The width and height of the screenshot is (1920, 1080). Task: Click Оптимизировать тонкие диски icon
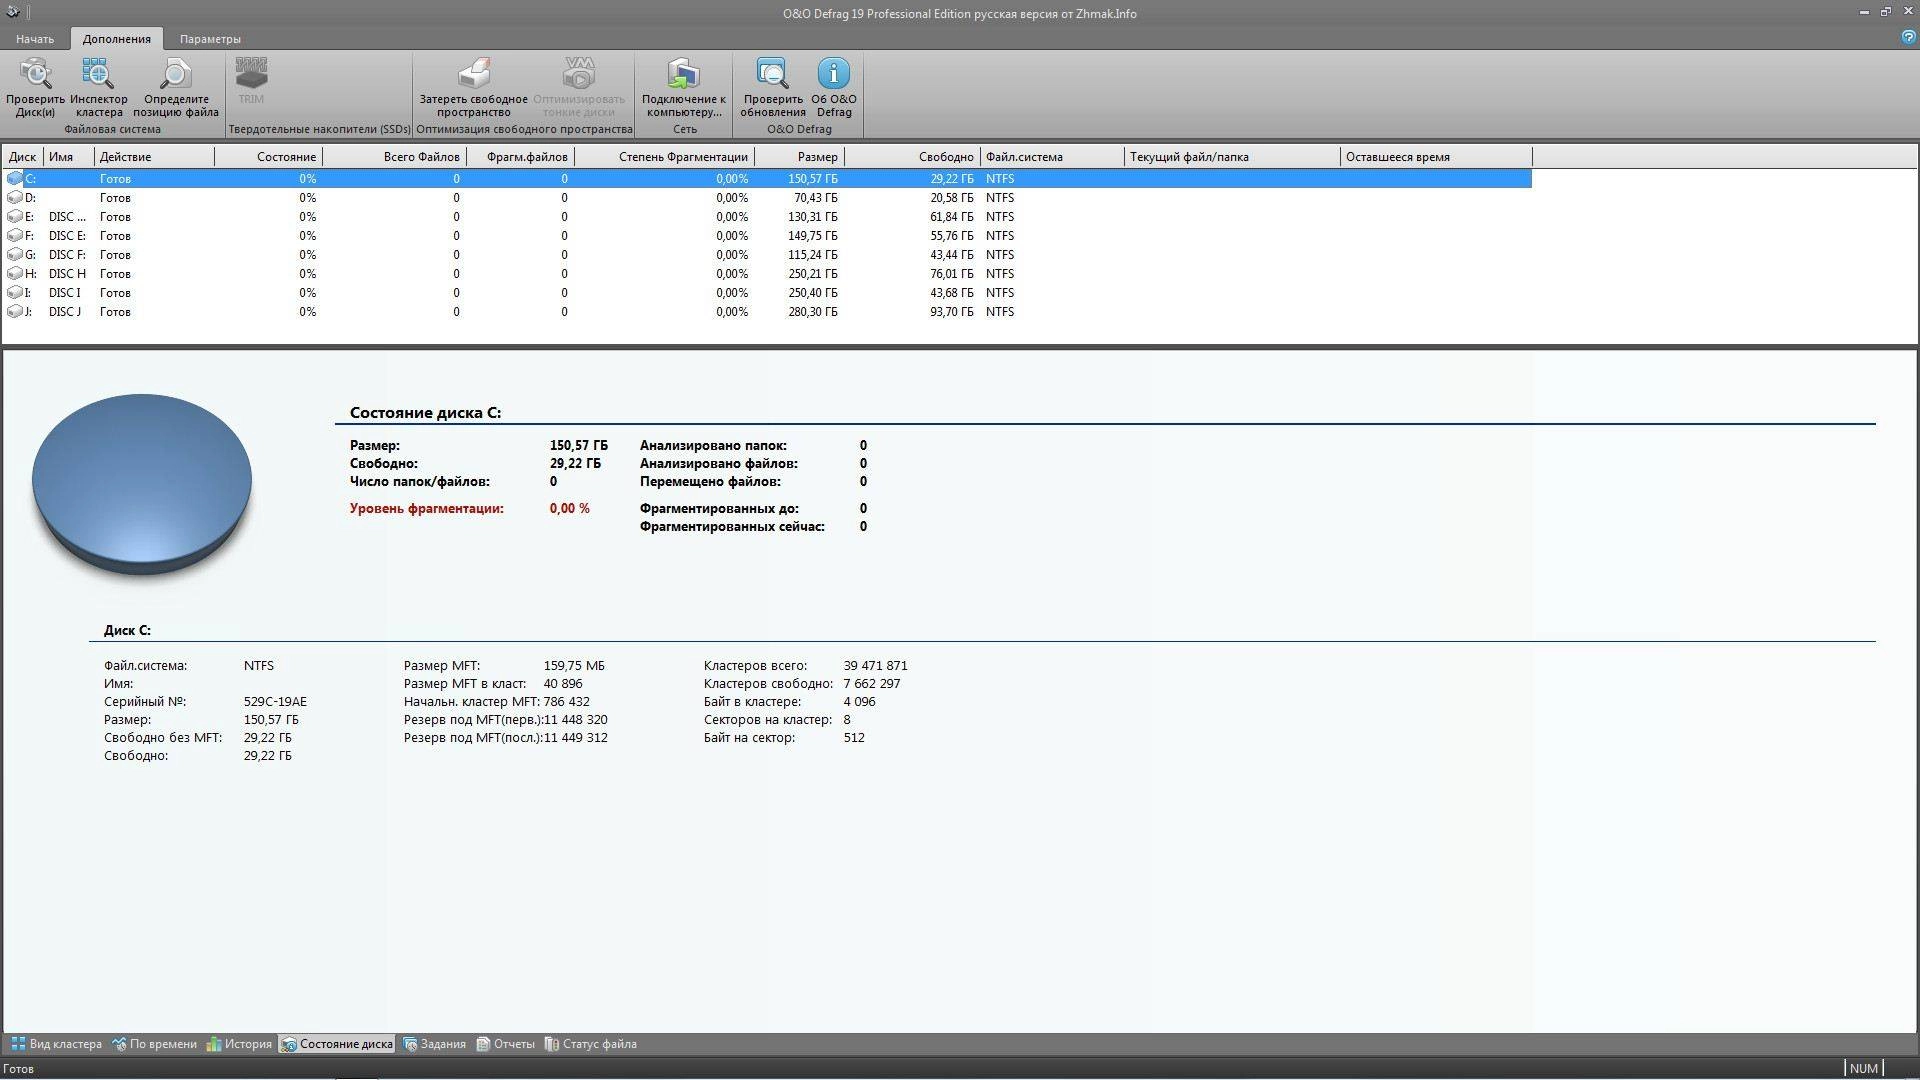579,88
